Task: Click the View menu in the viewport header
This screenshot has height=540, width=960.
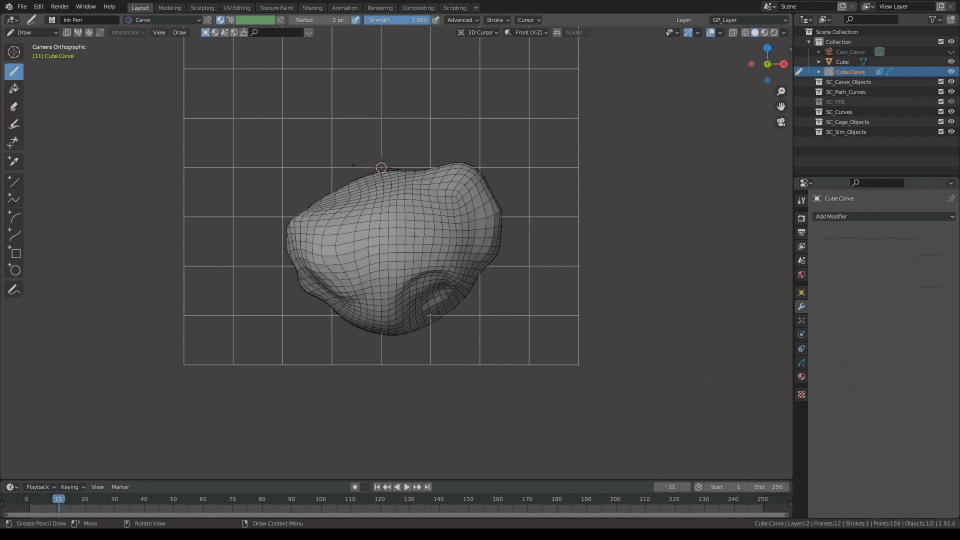Action: [159, 32]
